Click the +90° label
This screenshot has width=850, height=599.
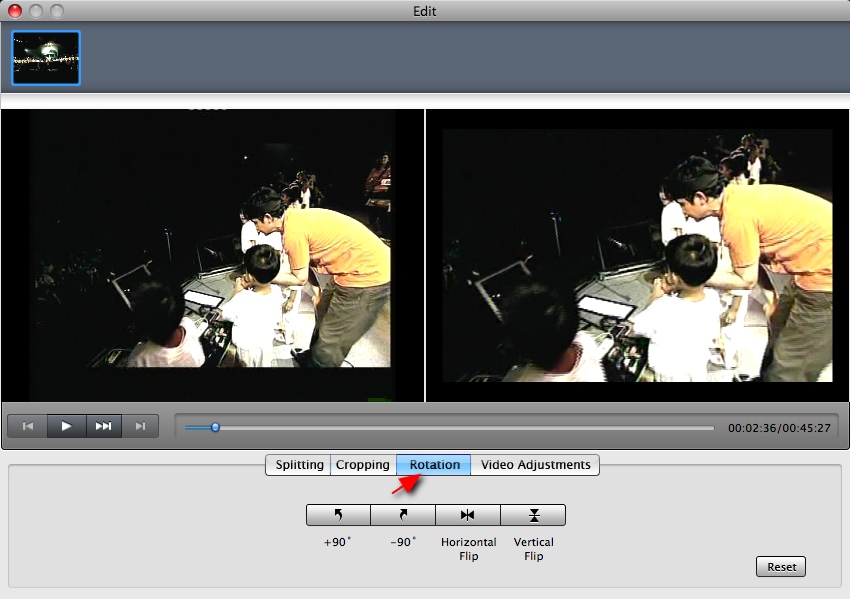click(x=337, y=542)
